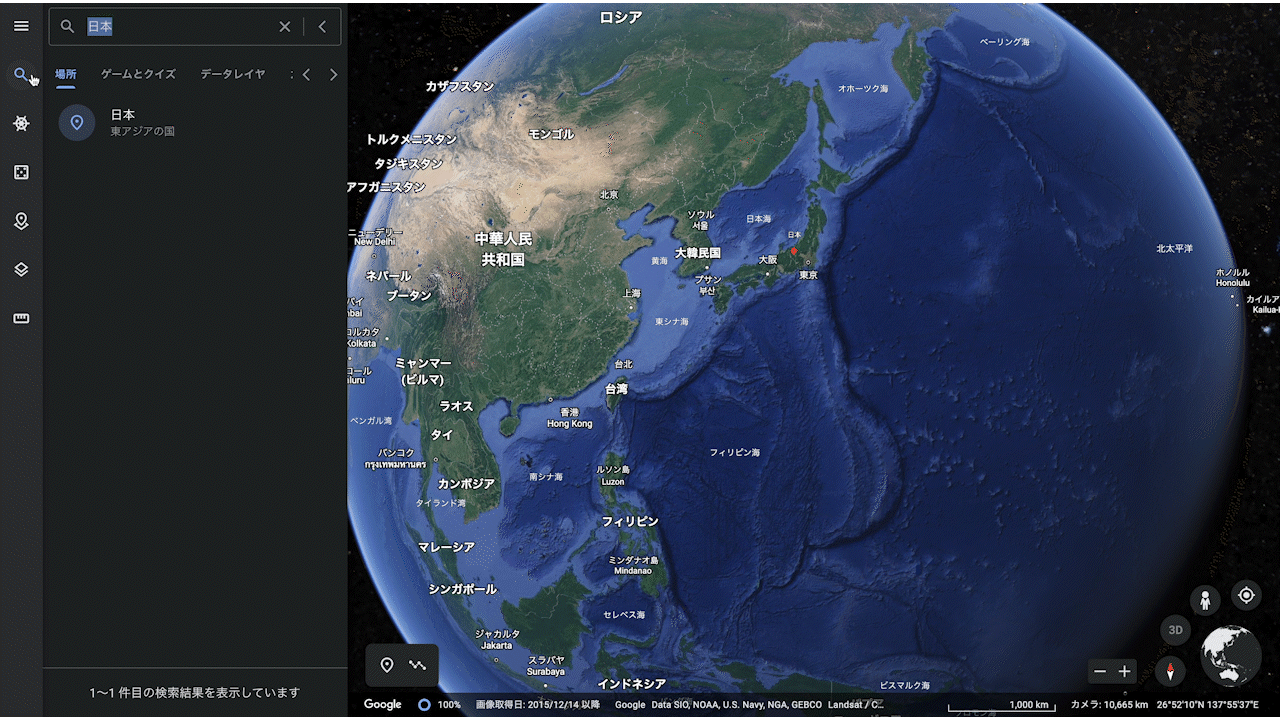Zoom in with the plus button

coord(1125,671)
